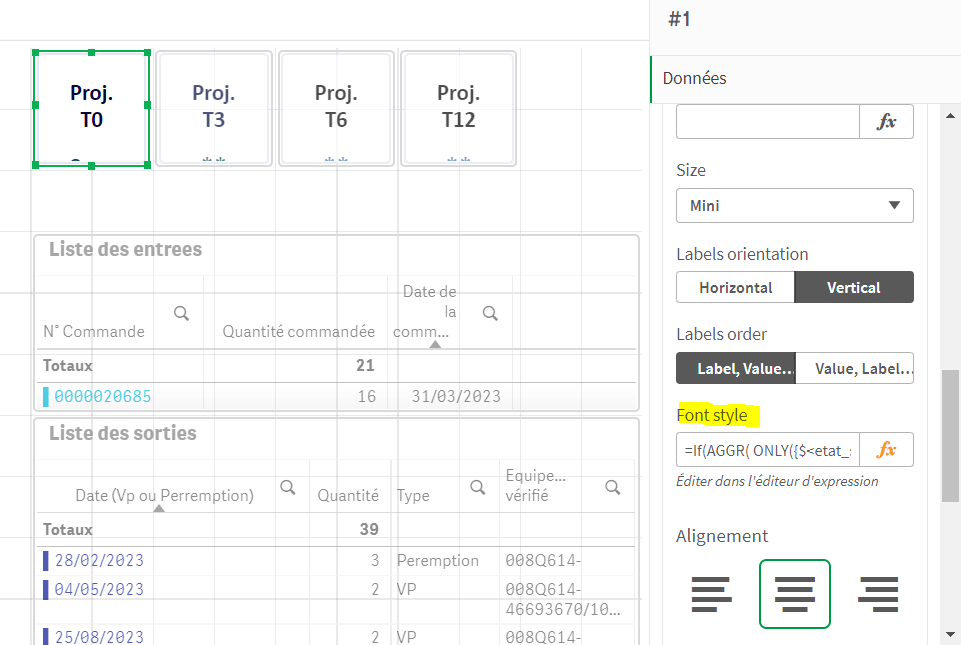Click the fx icon next to the top input field
This screenshot has height=645, width=961.
pos(886,121)
